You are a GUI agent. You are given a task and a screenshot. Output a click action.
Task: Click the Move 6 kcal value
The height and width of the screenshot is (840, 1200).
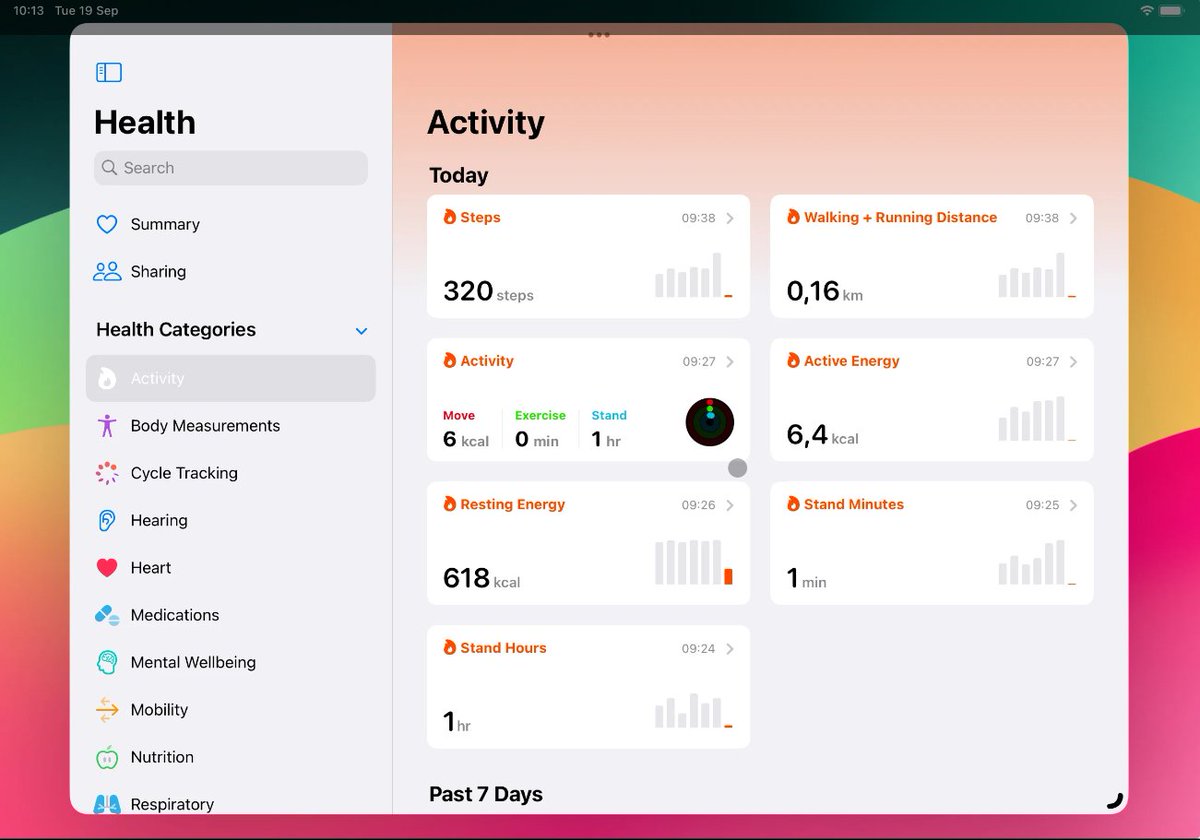tap(466, 439)
